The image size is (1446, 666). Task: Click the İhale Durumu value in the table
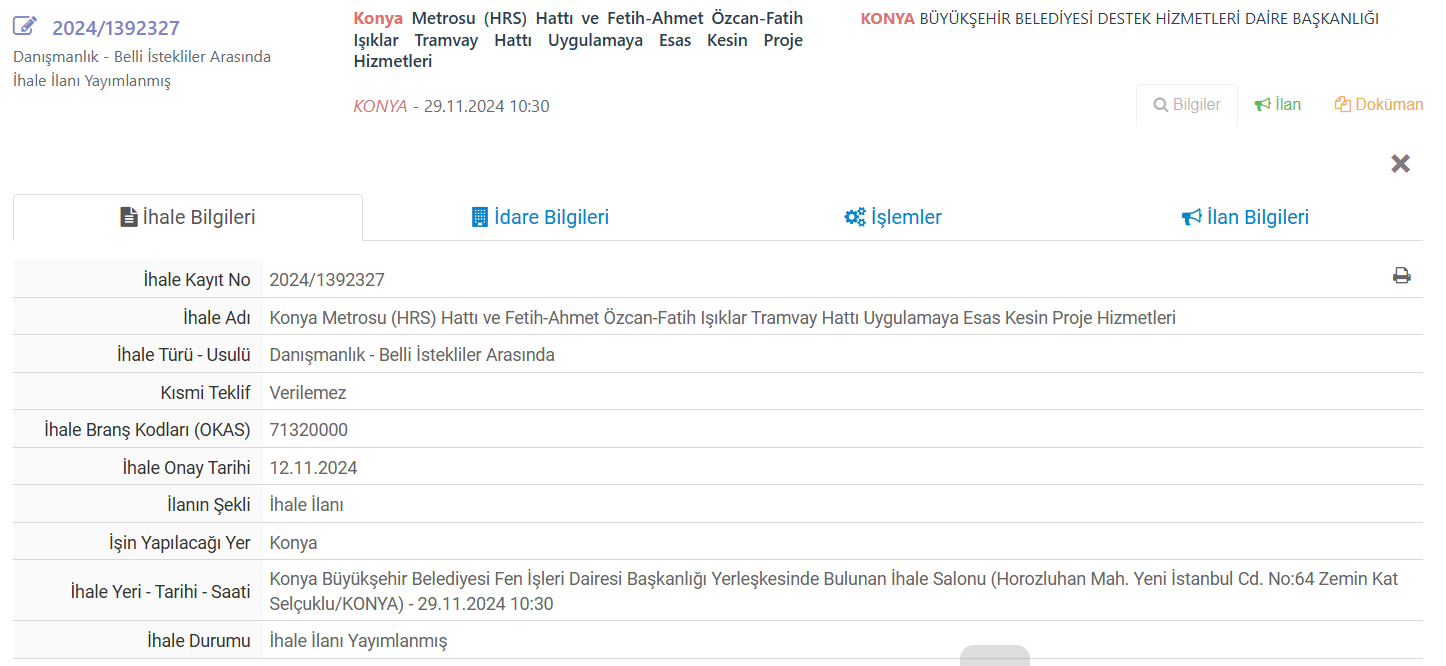[358, 641]
